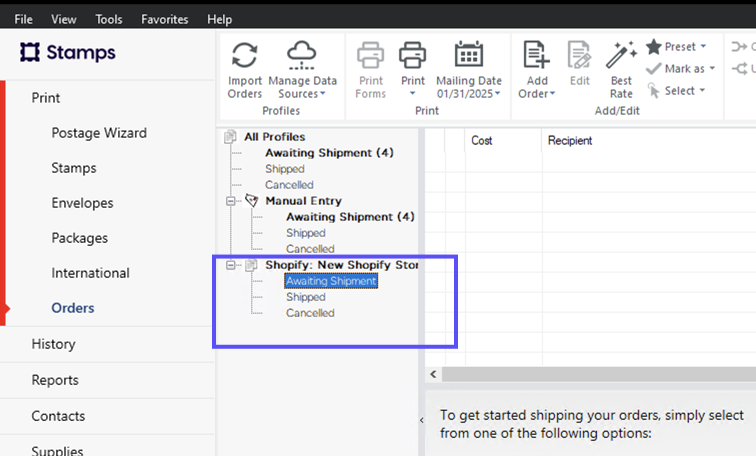Select Shopify Awaiting Shipment item
The height and width of the screenshot is (456, 756).
point(331,281)
